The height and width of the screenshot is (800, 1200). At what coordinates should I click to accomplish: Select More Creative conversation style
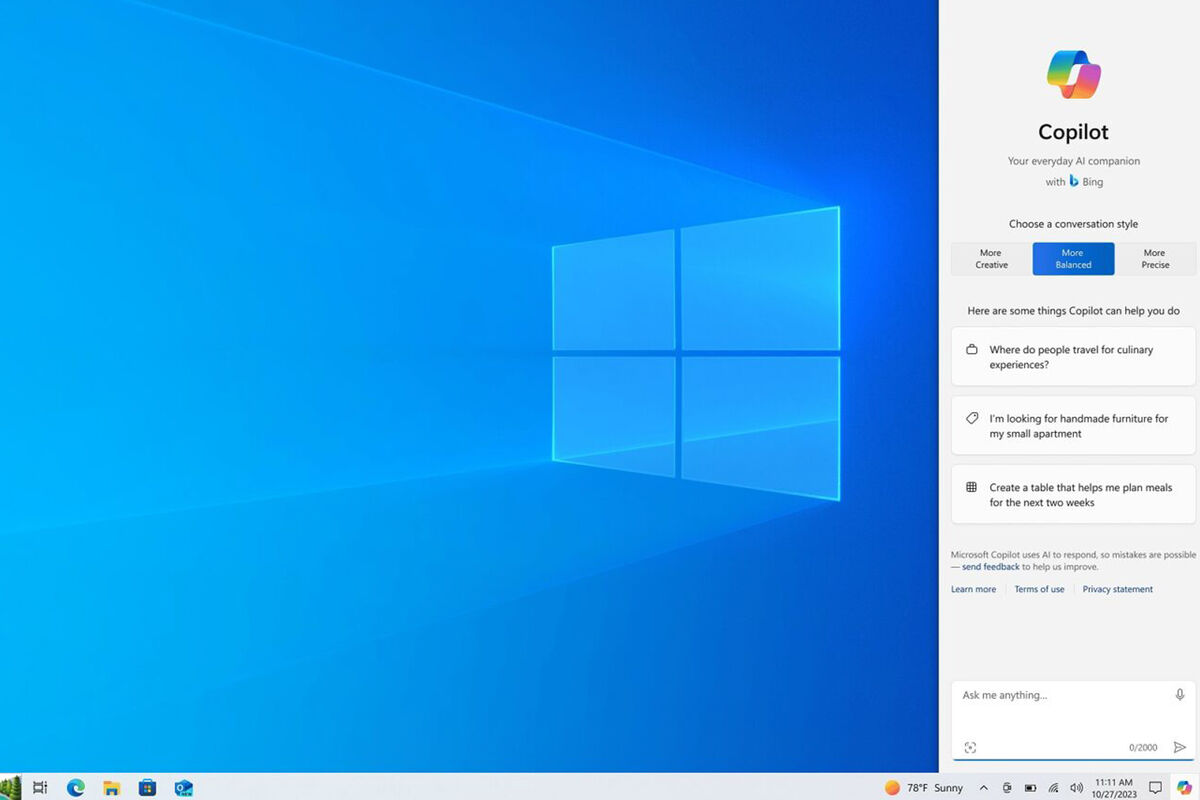[x=991, y=259]
